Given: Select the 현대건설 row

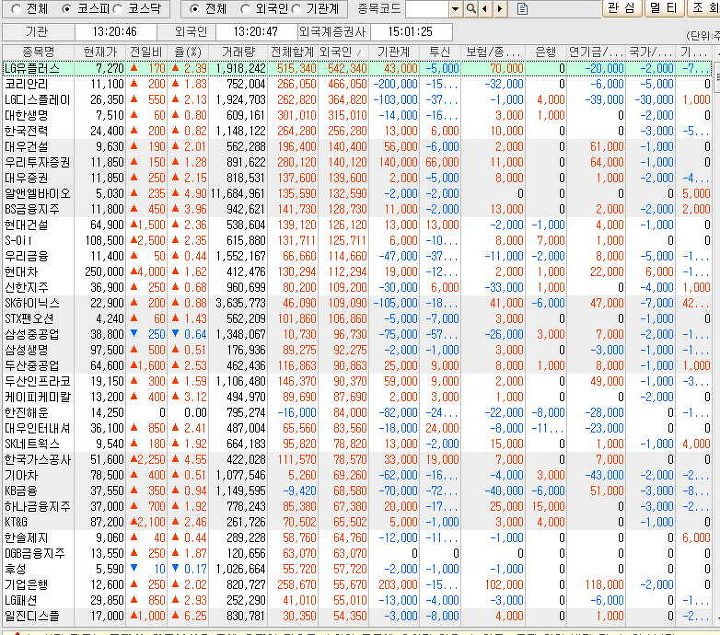Looking at the screenshot, I should 357,225.
